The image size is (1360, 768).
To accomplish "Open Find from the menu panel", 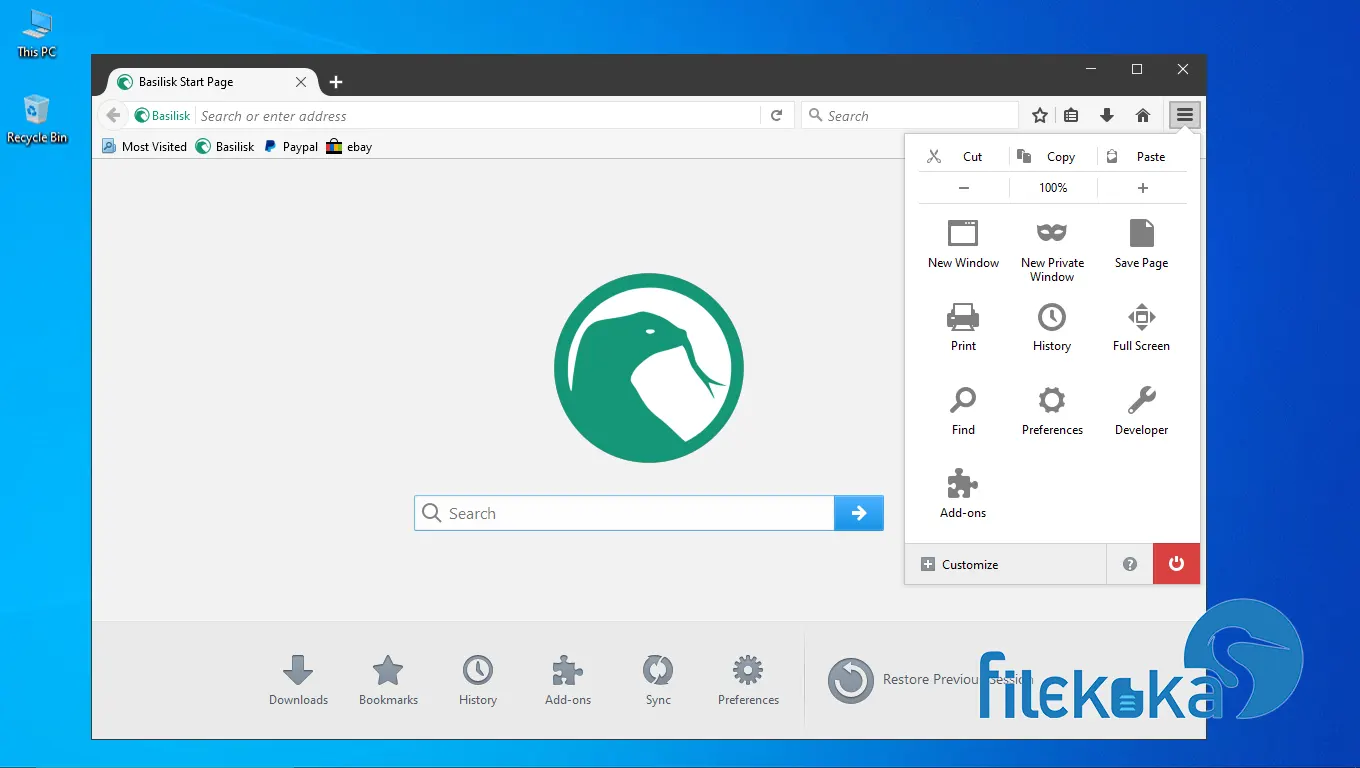I will click(x=963, y=411).
